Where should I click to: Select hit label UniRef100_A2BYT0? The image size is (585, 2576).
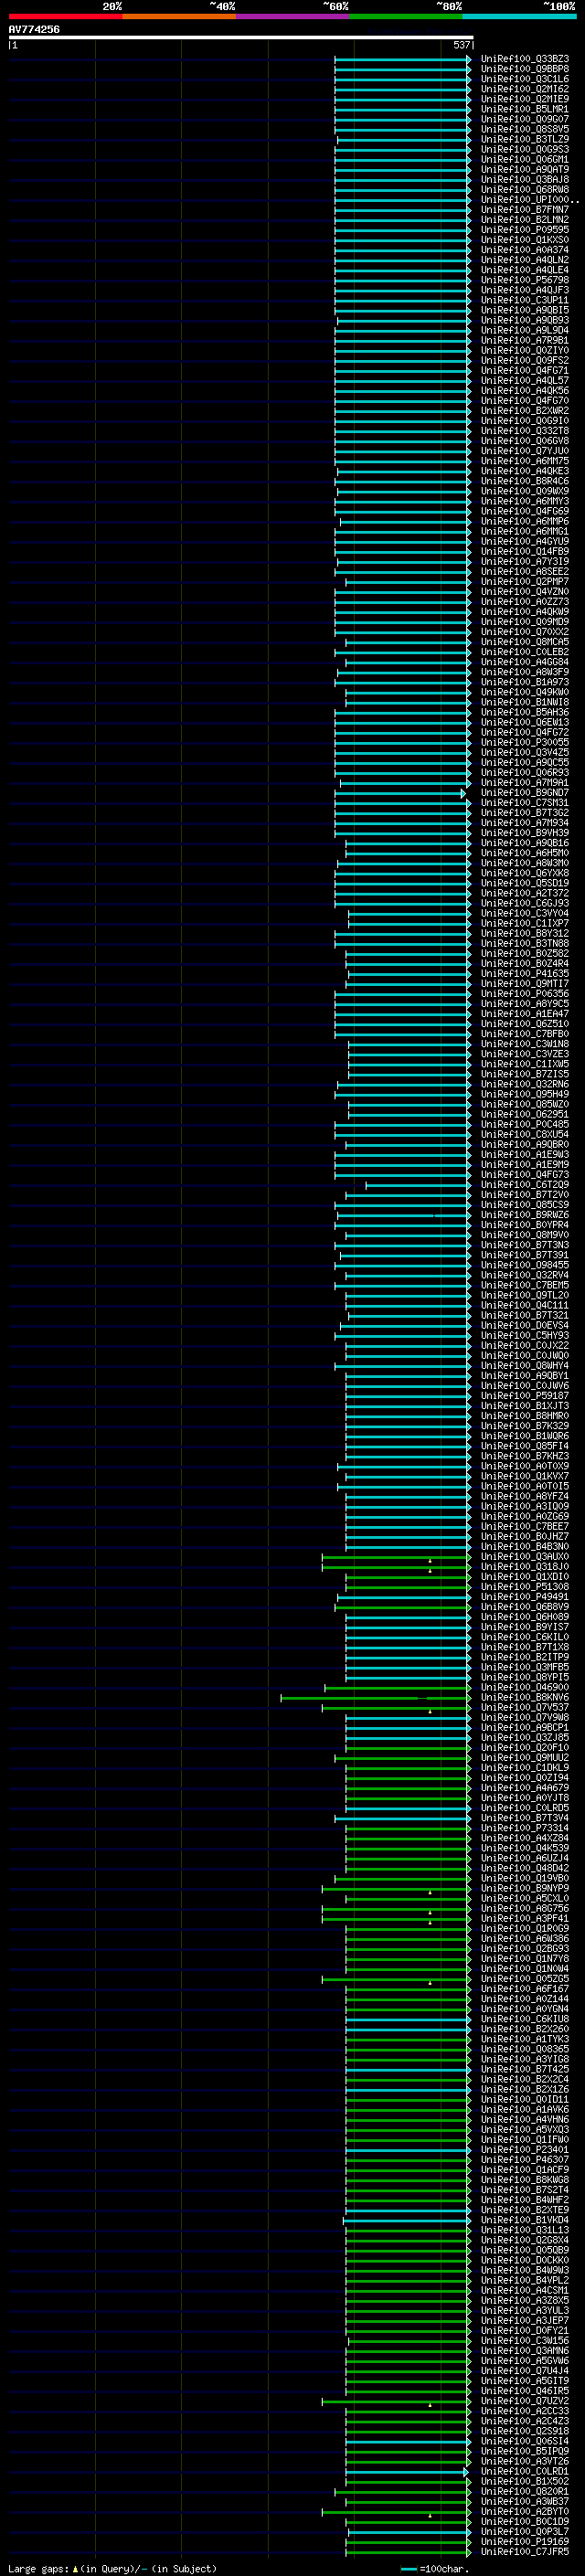click(525, 2511)
